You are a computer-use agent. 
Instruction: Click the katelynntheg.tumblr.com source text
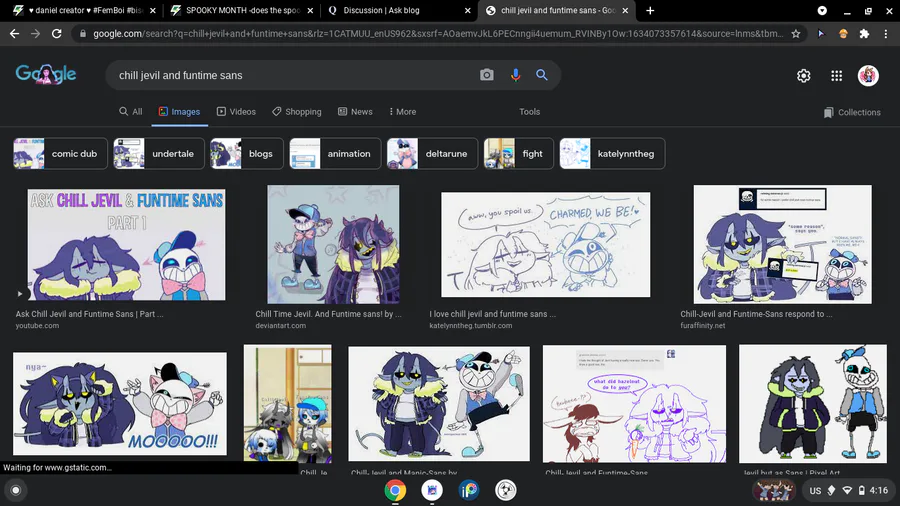[x=471, y=326]
